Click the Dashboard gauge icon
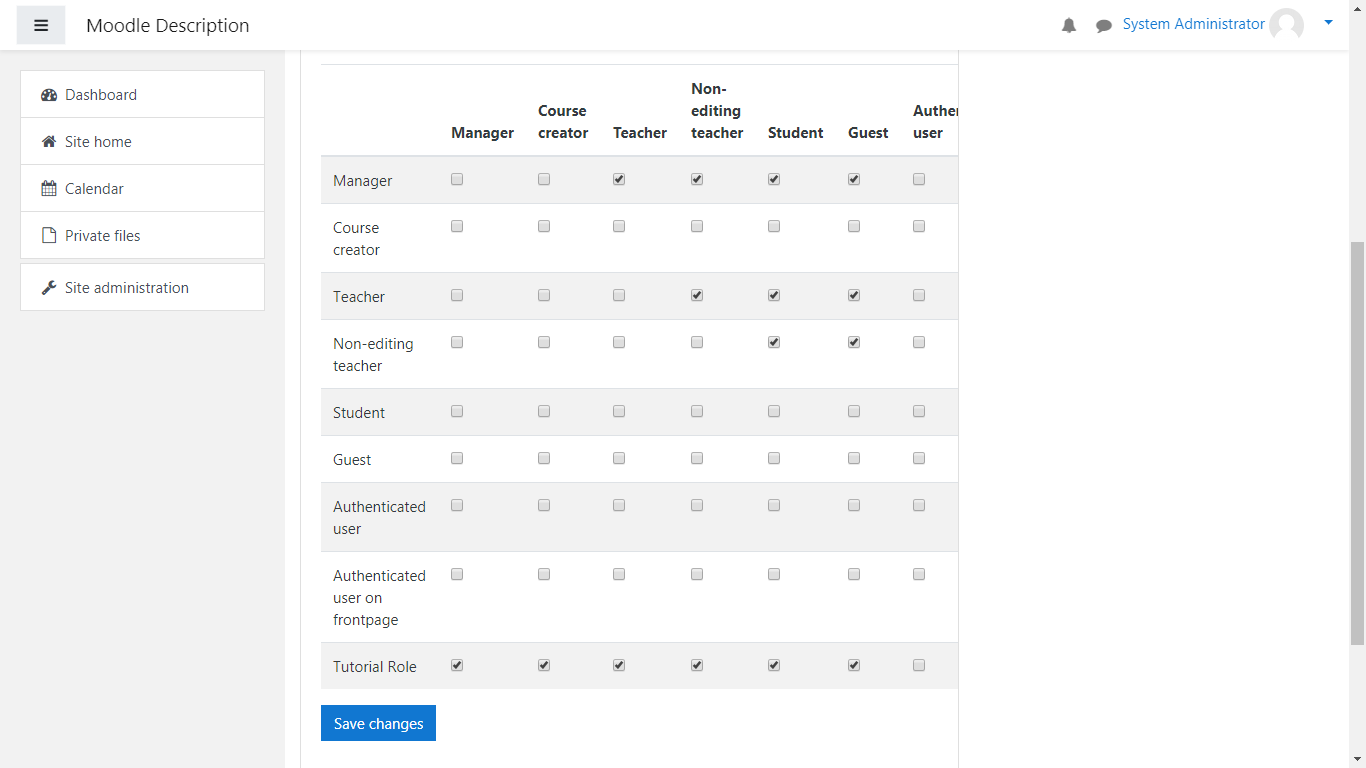This screenshot has width=1366, height=768. (49, 95)
